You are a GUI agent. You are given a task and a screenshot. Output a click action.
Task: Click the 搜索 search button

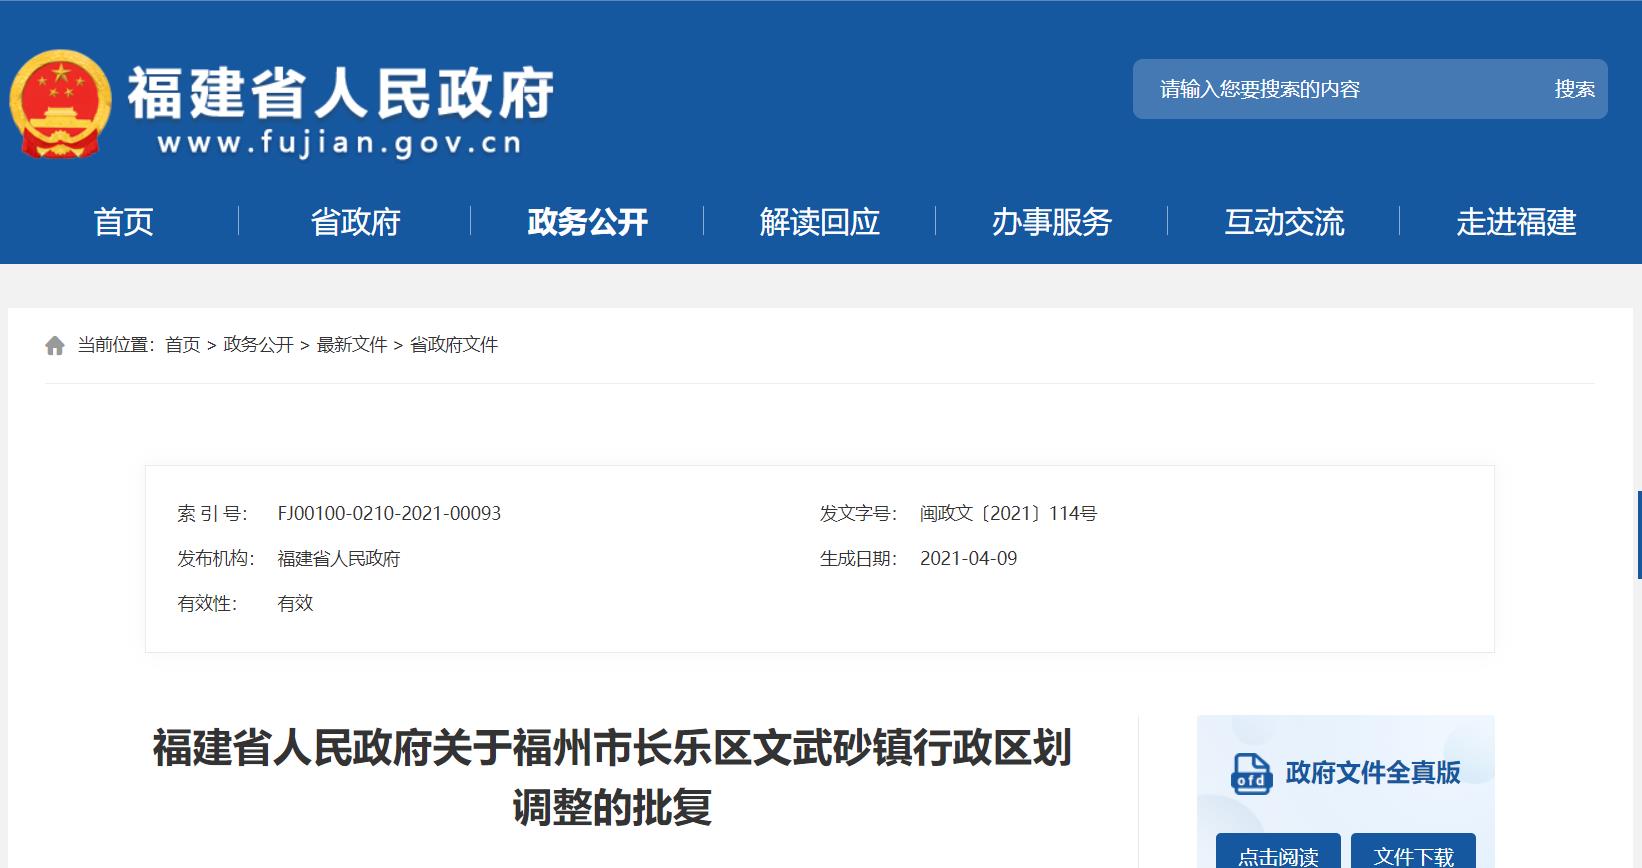click(1574, 89)
